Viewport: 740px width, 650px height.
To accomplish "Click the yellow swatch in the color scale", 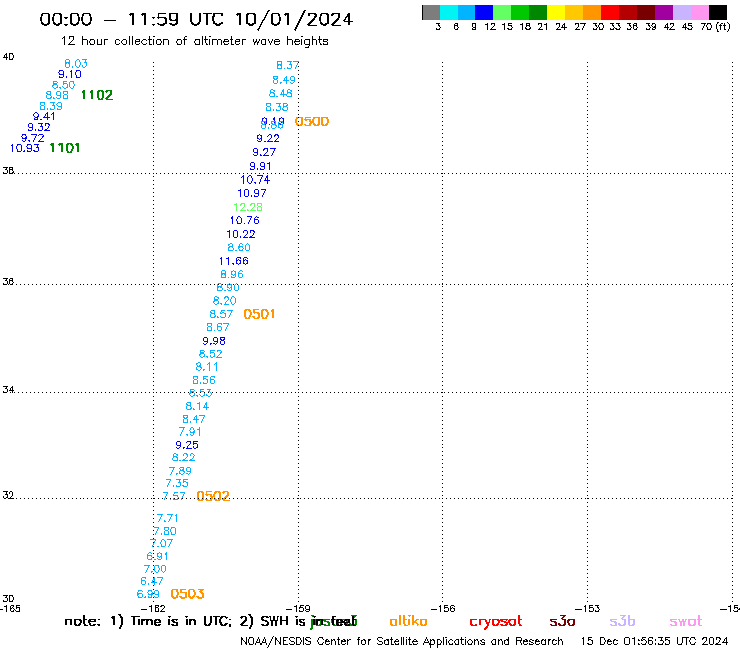I will pos(556,12).
